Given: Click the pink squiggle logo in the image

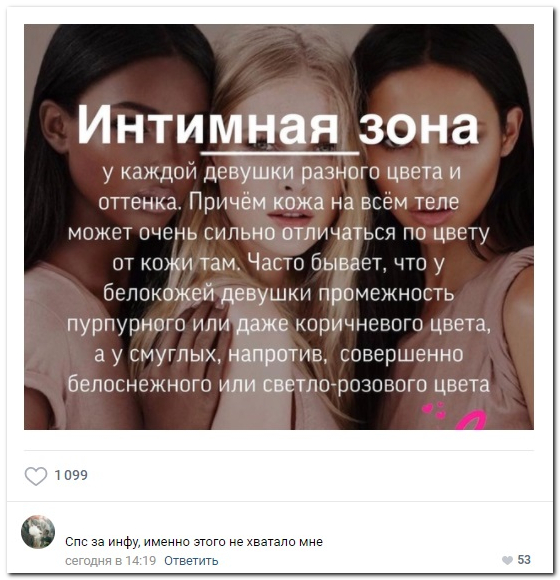Looking at the screenshot, I should coord(470,420).
